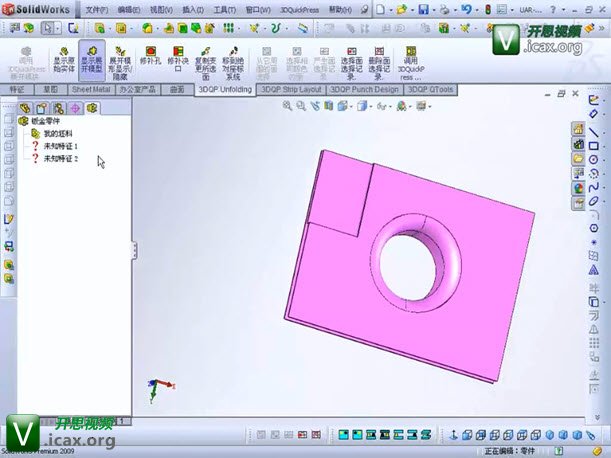Image resolution: width=611 pixels, height=458 pixels.
Task: Click the New document icon
Action: click(x=380, y=9)
